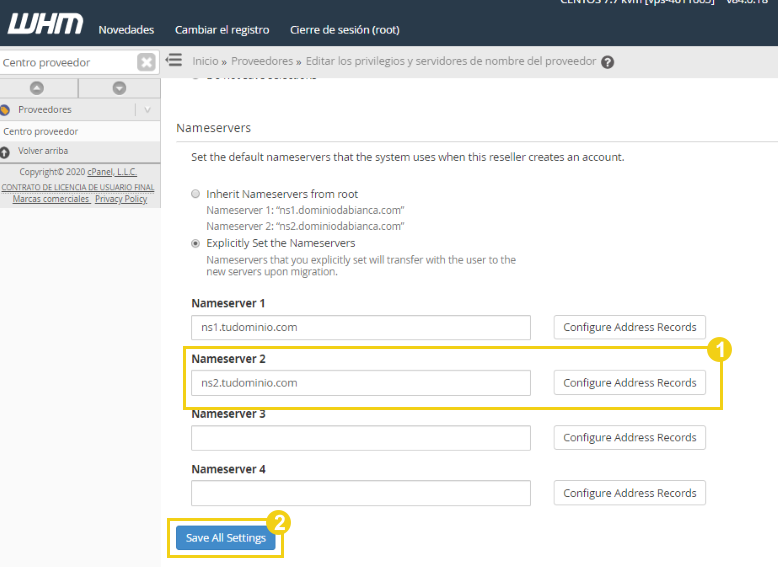Configure Address Records for Nameserver 1

630,327
